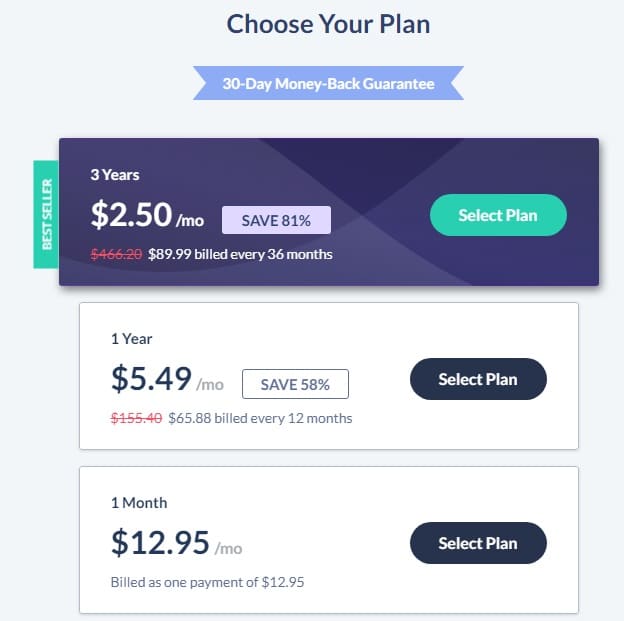Select the 1 Month plan button
The width and height of the screenshot is (624, 621).
(x=478, y=543)
